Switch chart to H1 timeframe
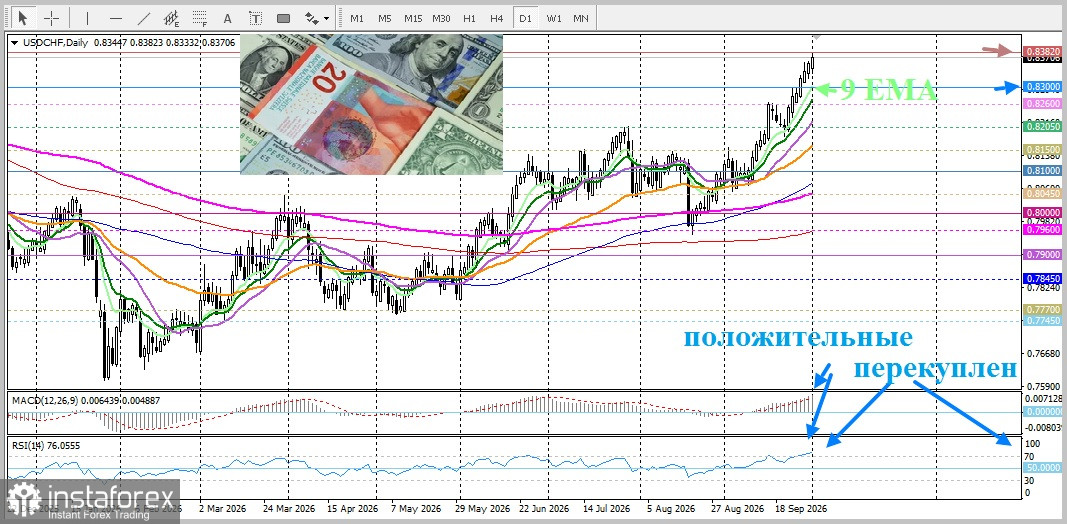 (469, 18)
